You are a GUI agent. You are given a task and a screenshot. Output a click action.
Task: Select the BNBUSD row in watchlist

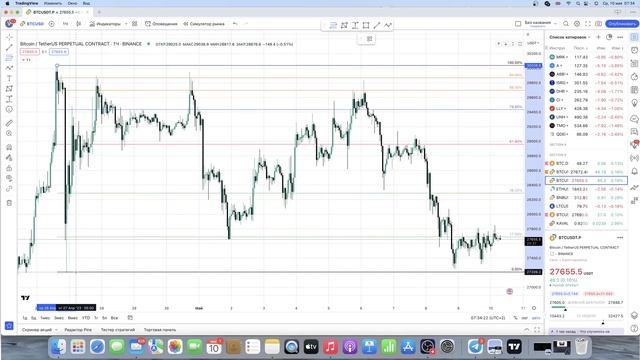[x=587, y=198]
